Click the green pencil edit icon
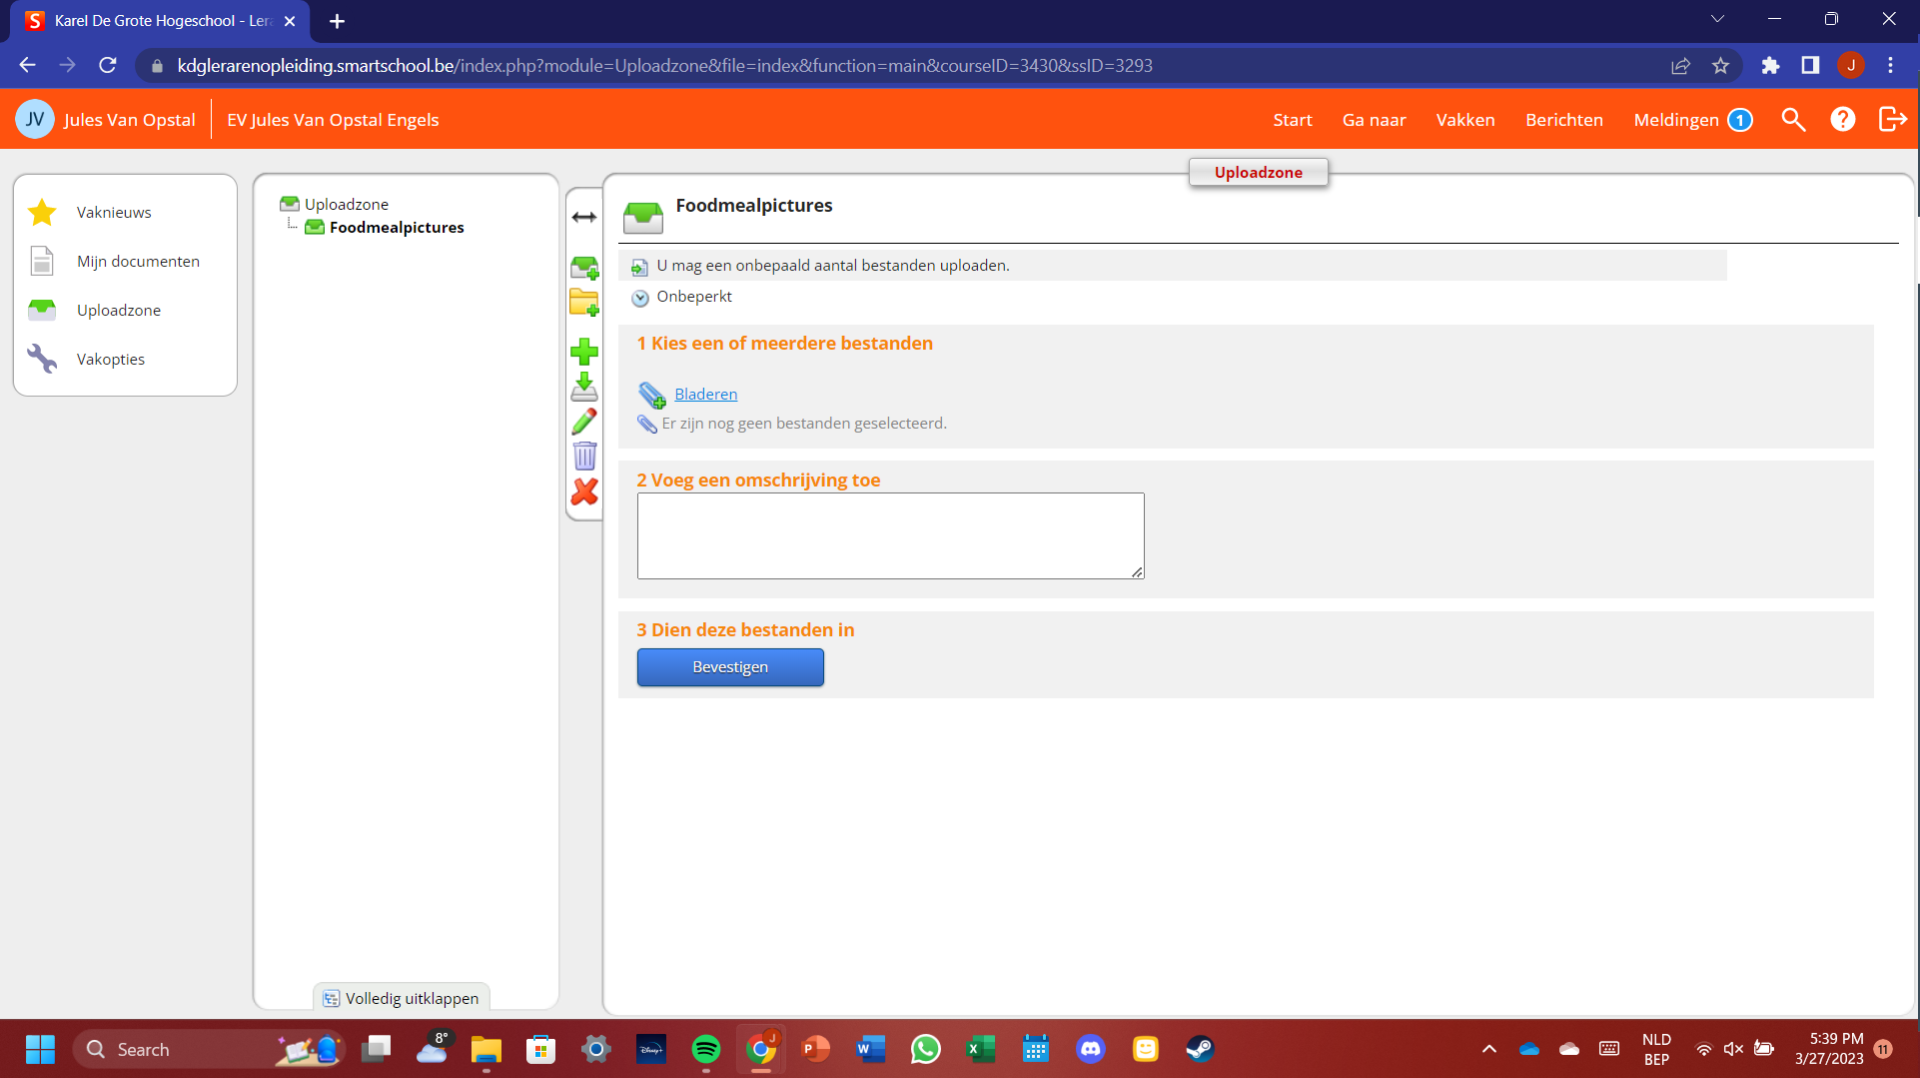 point(584,421)
